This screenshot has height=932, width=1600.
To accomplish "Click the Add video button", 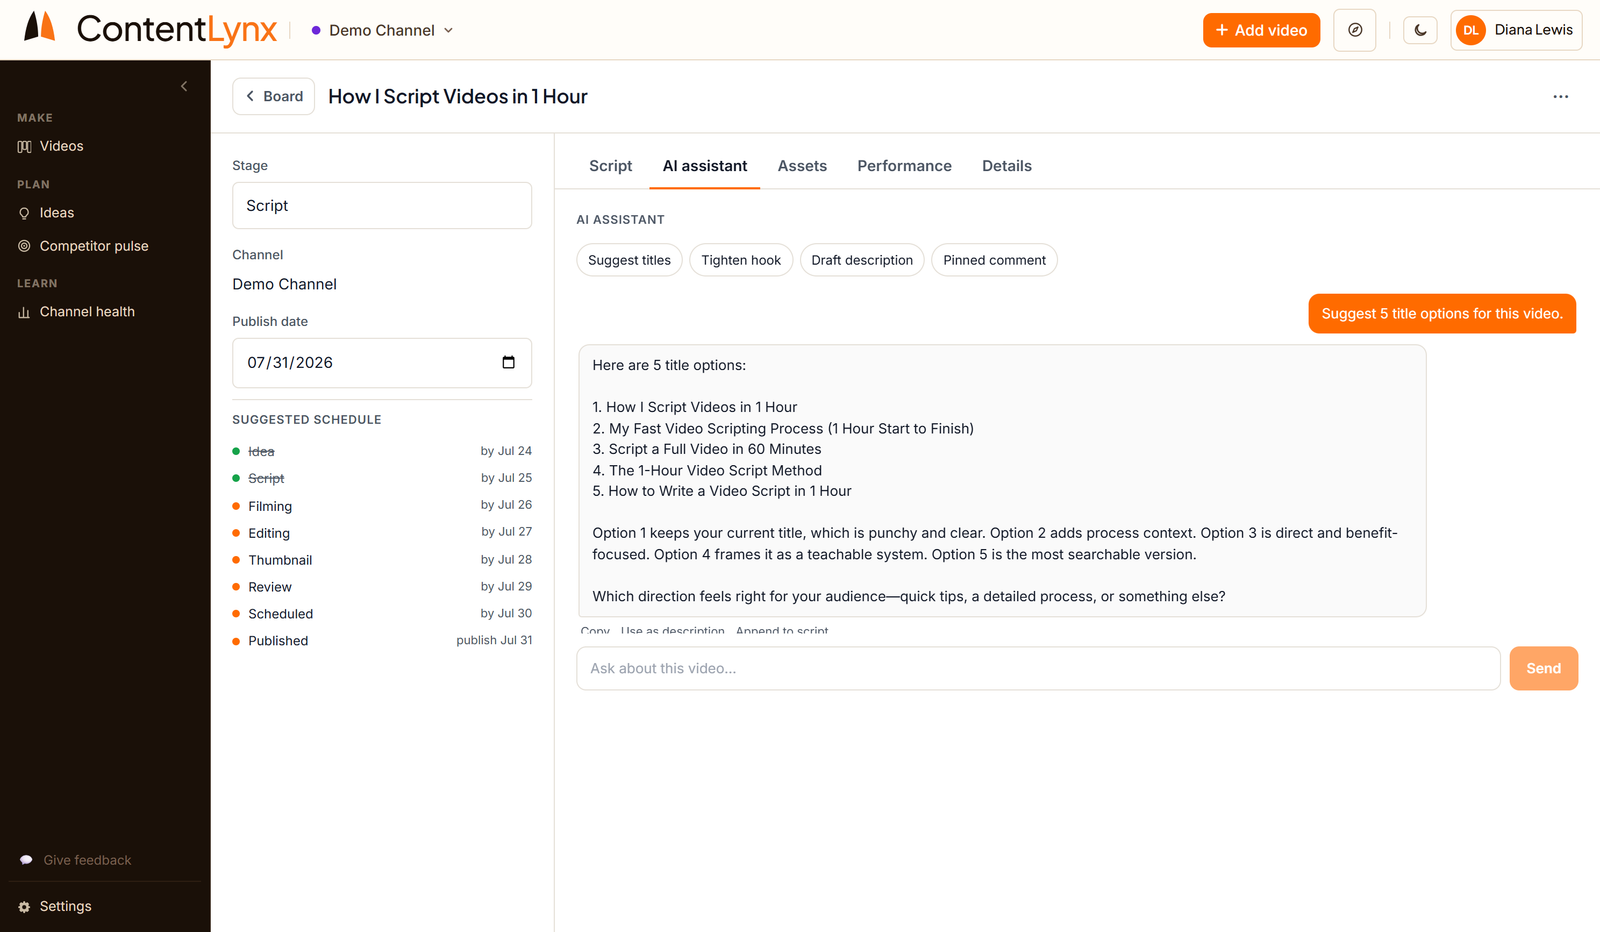I will pos(1261,30).
